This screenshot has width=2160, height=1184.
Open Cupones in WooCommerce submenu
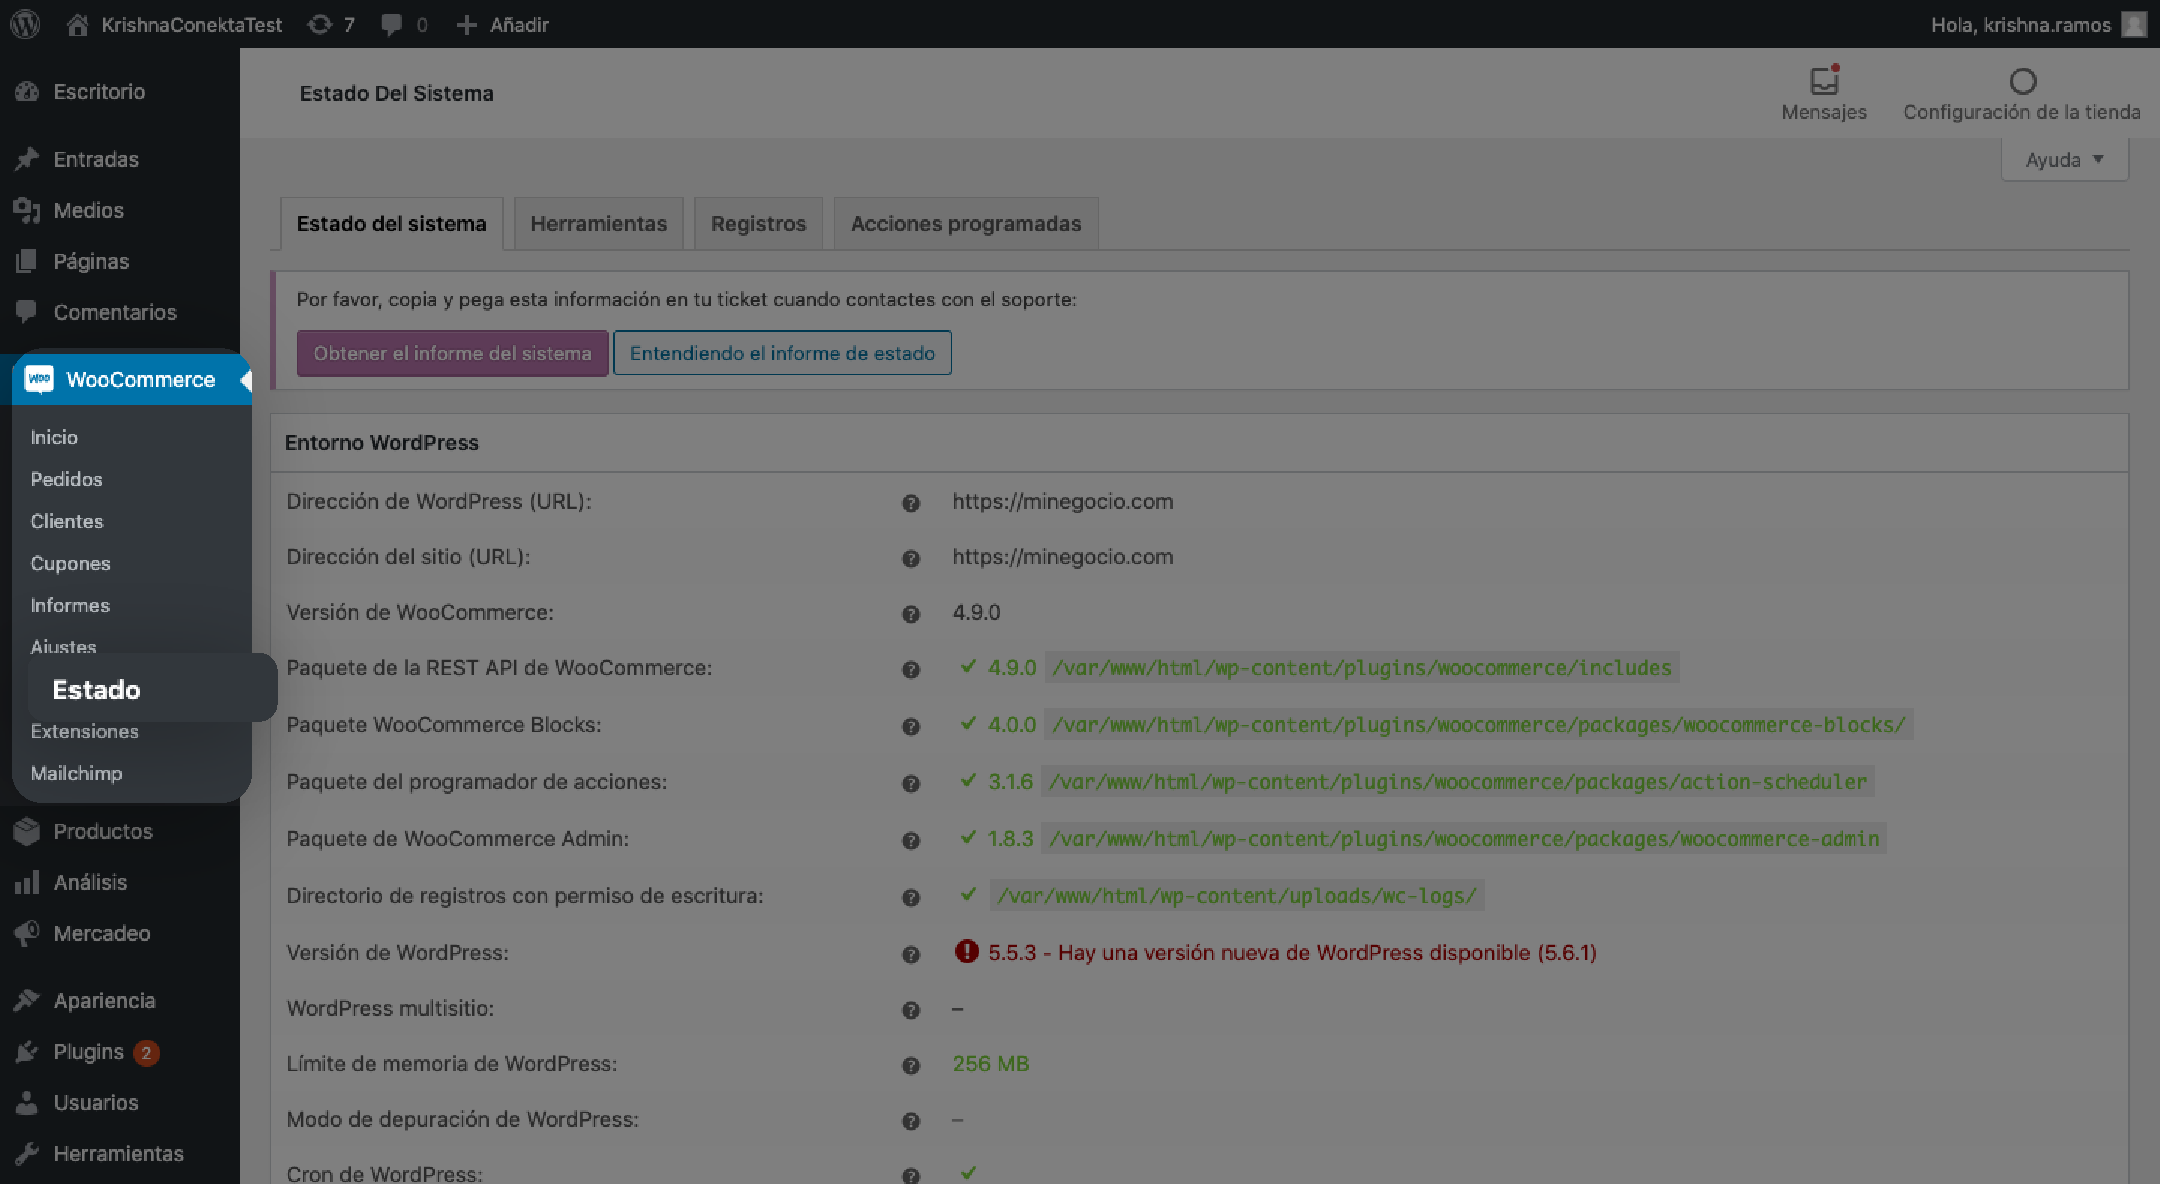tap(70, 563)
